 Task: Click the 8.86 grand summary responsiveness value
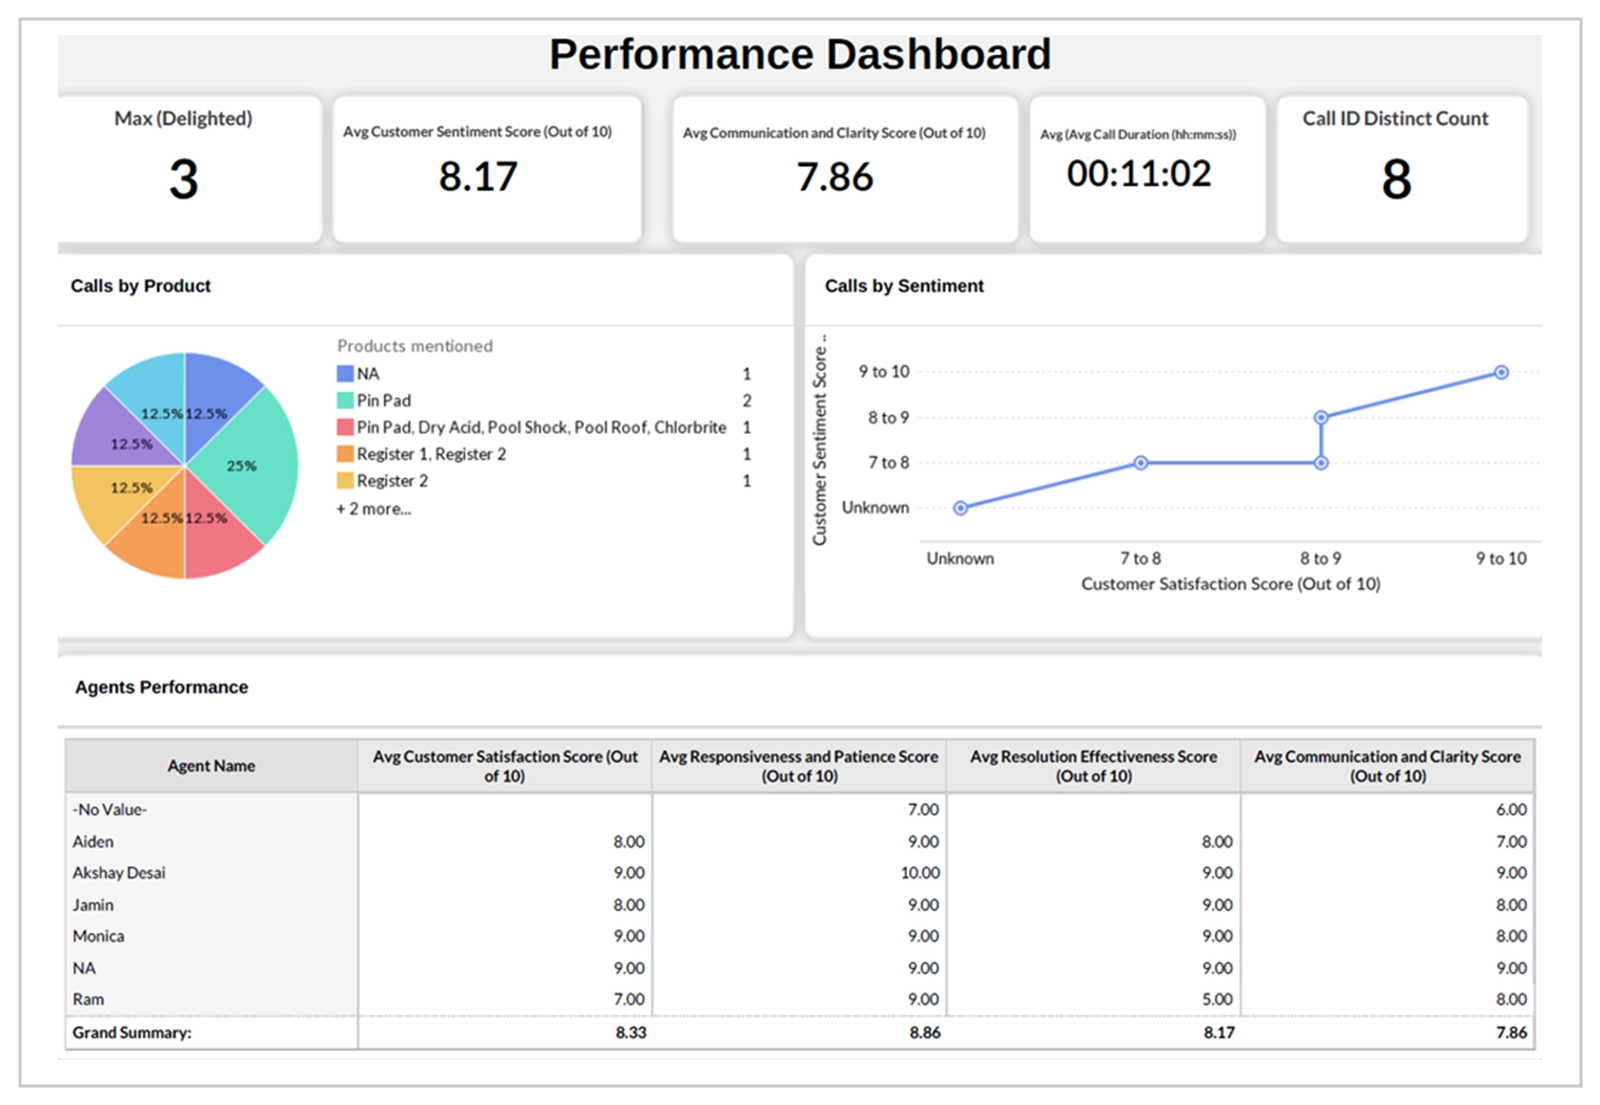click(x=925, y=1032)
